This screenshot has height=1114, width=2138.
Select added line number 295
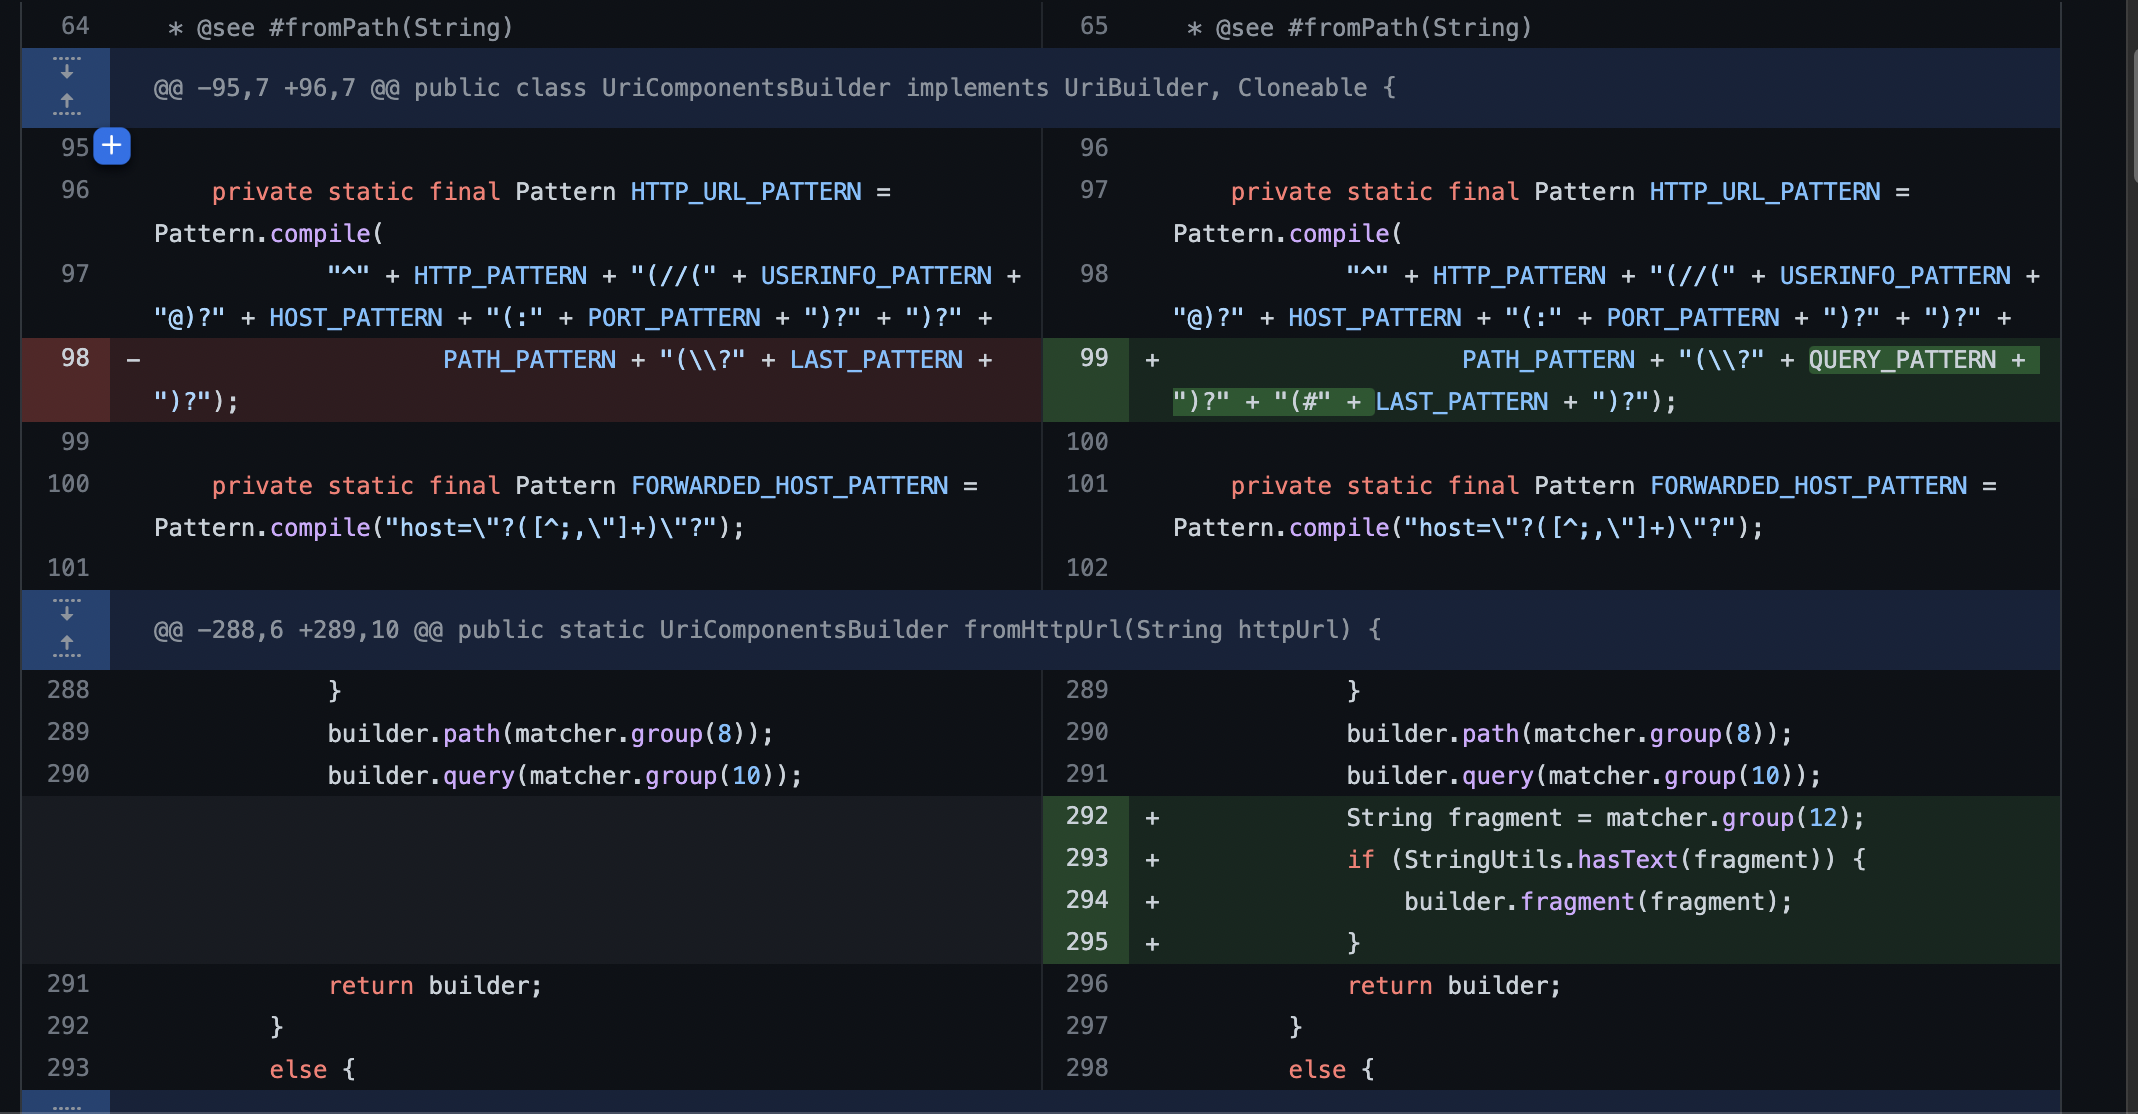(1087, 942)
